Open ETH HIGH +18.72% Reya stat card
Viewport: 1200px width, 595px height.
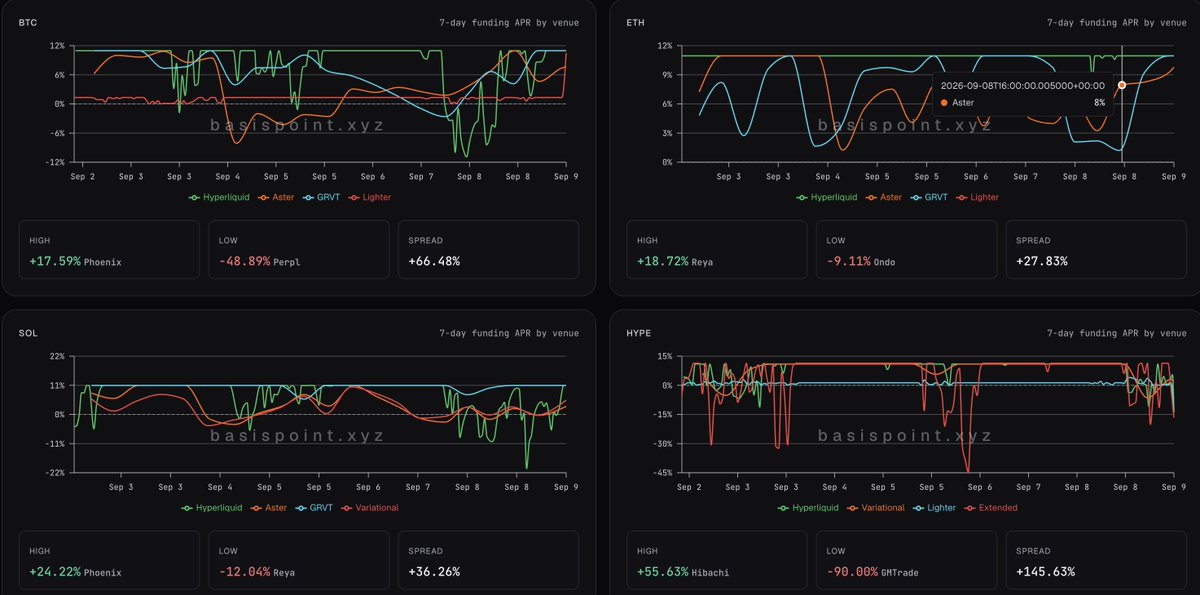pos(716,249)
